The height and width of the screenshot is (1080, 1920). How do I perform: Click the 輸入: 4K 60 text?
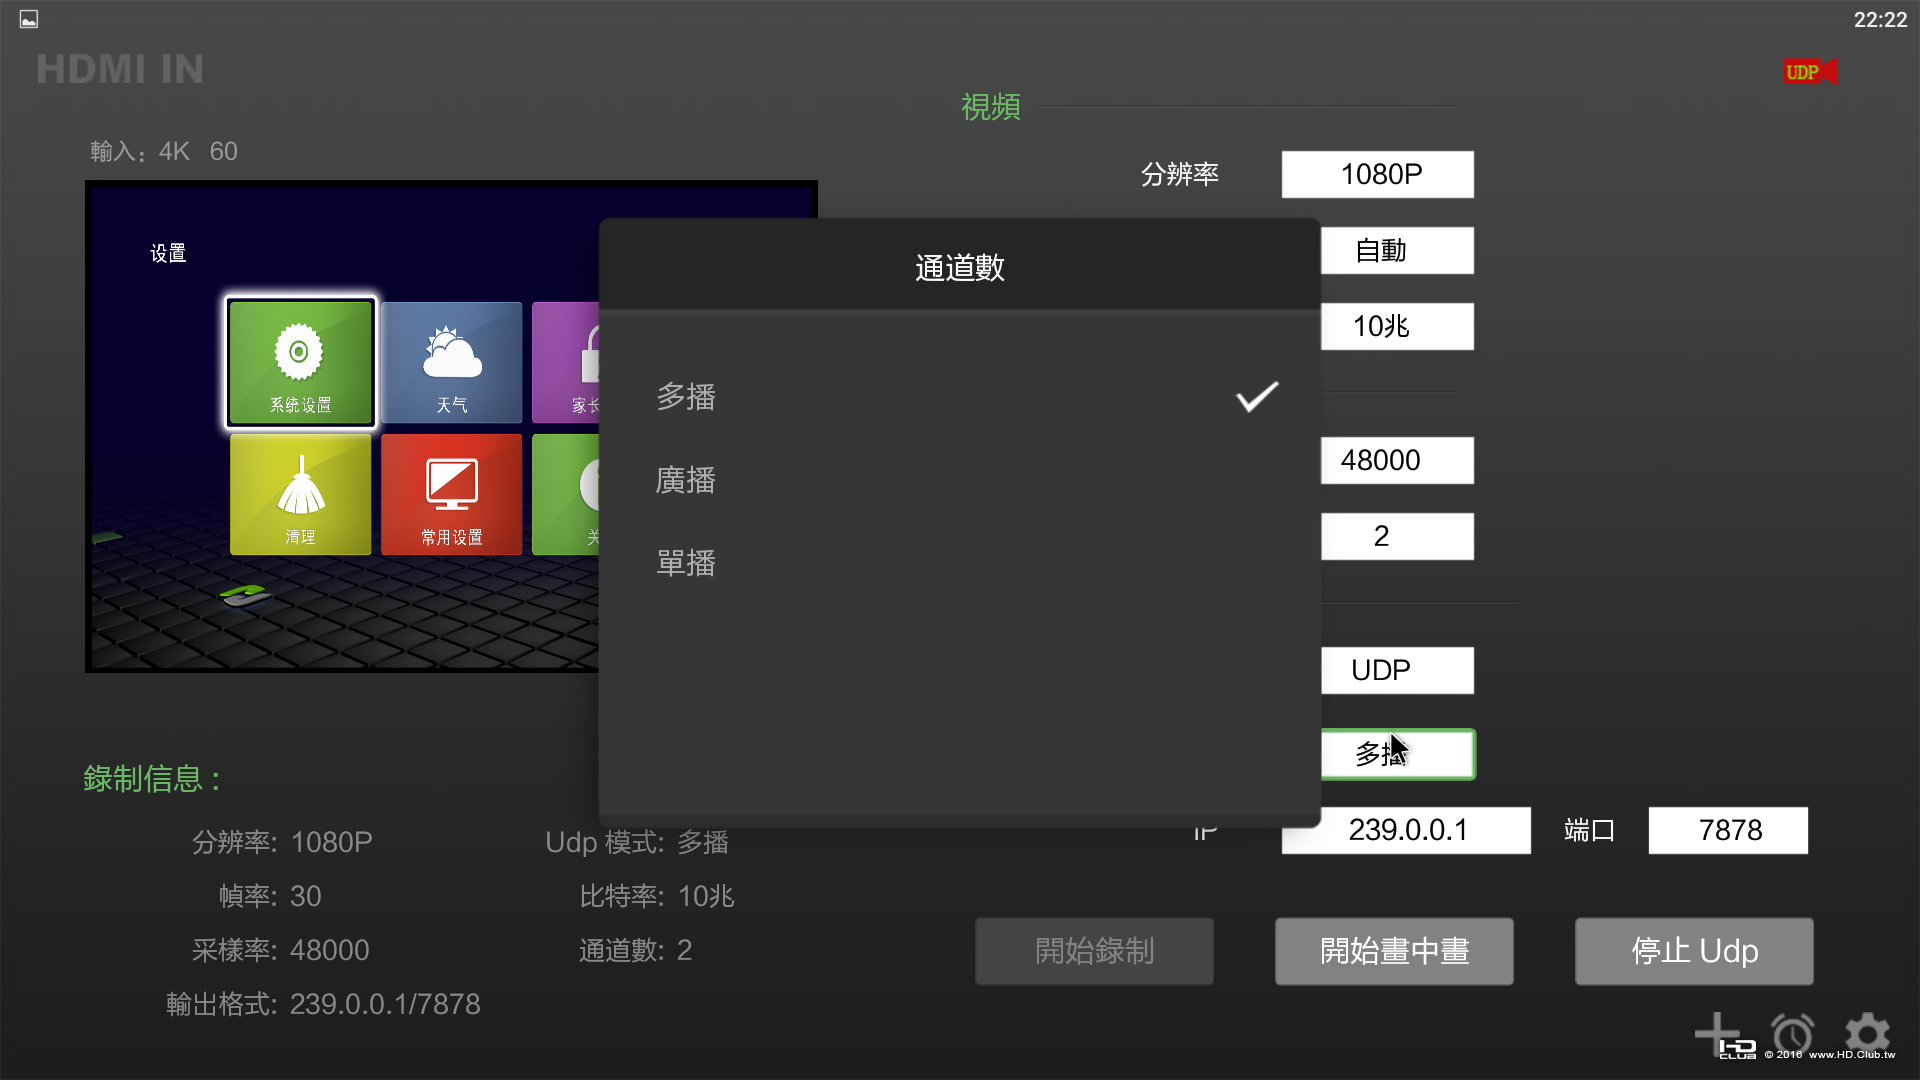pyautogui.click(x=164, y=151)
